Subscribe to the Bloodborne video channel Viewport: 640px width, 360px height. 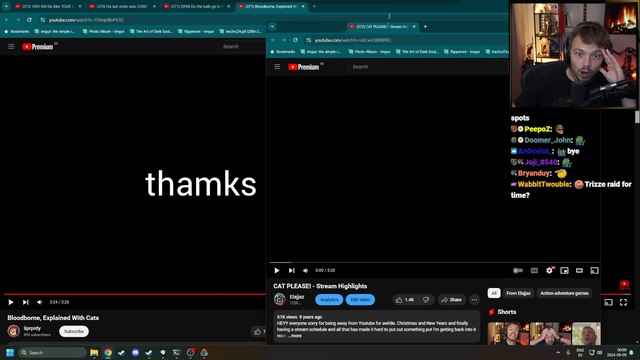[x=74, y=331]
